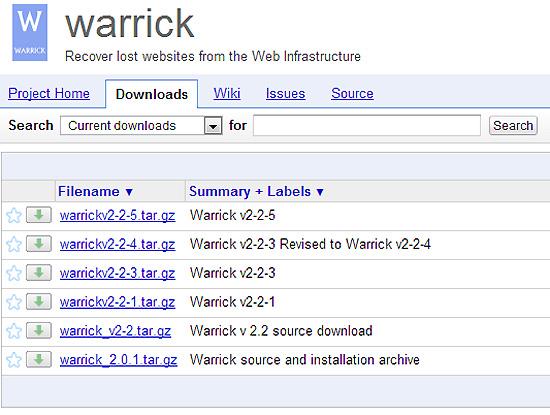The width and height of the screenshot is (550, 415).
Task: Star the warrick_v2-2.tar.gz download
Action: 14,331
